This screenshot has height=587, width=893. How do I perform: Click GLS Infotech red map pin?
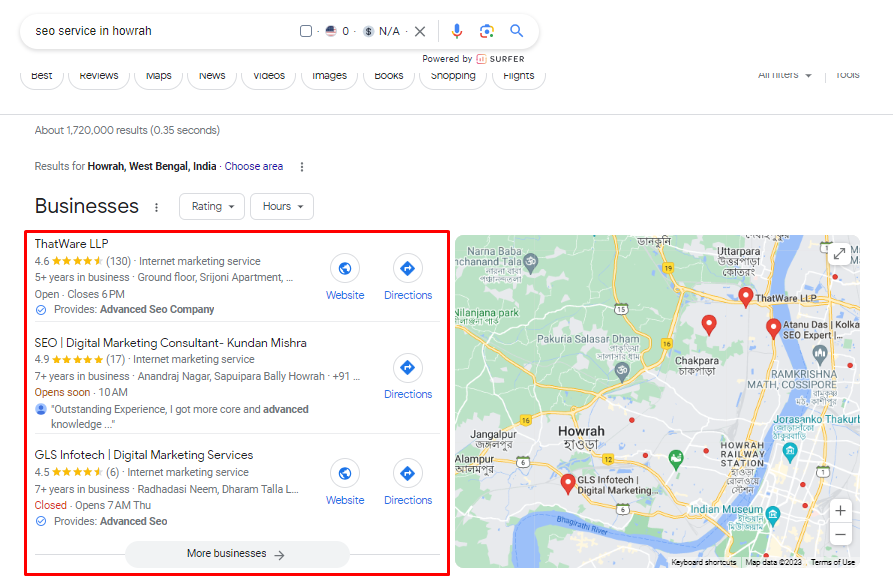(x=567, y=484)
